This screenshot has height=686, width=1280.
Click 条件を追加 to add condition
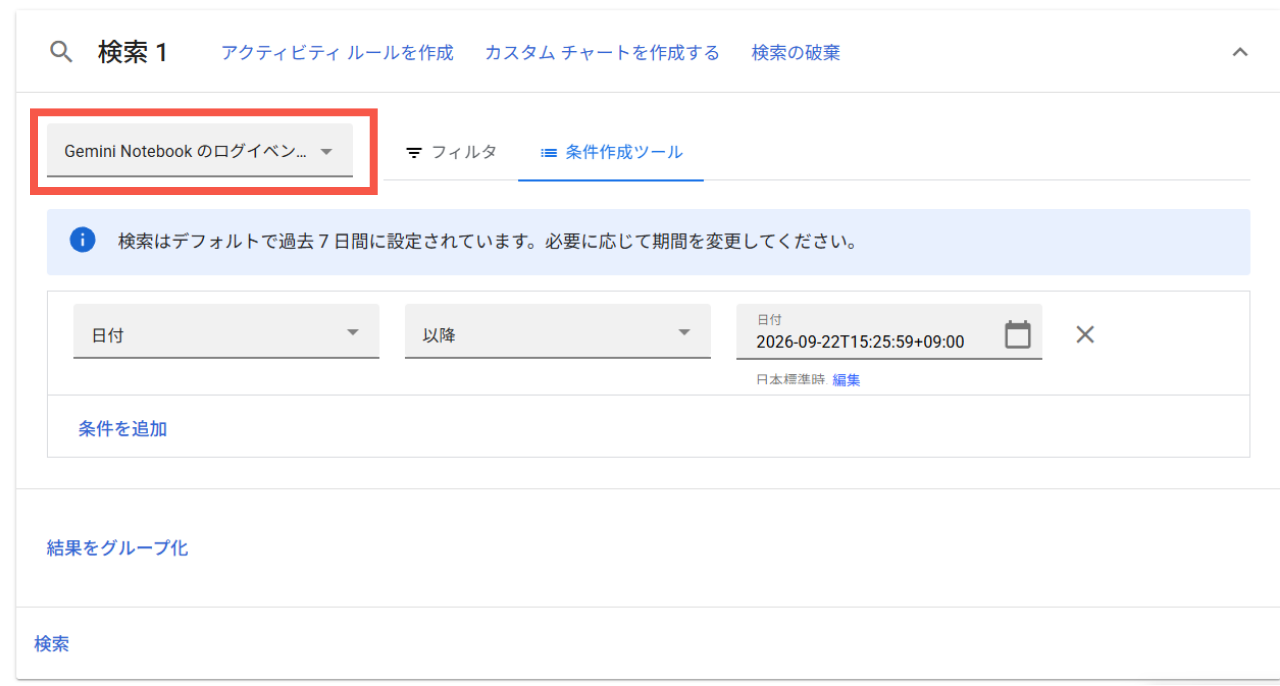click(x=123, y=429)
